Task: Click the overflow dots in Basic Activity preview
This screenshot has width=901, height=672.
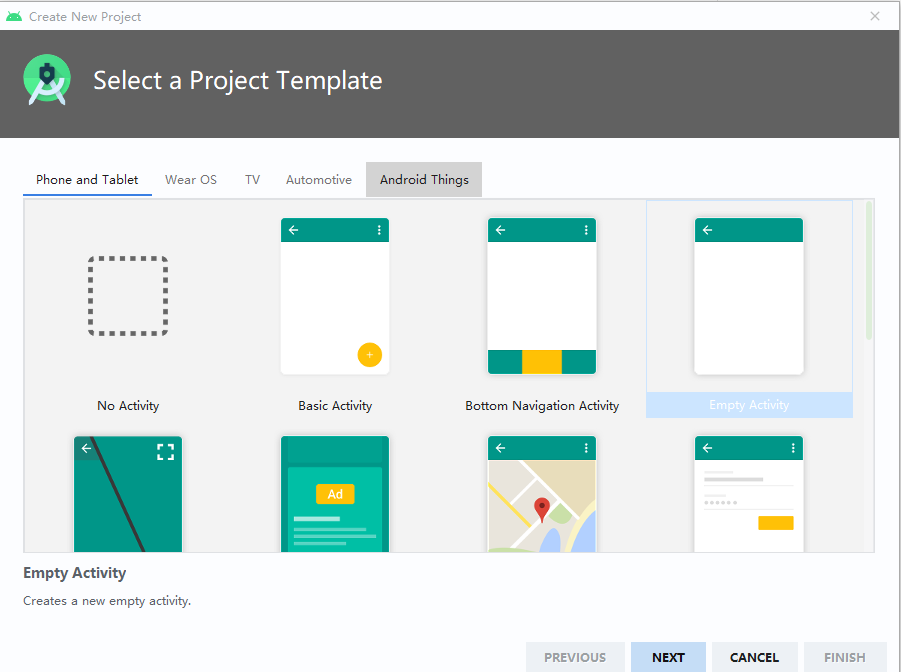Action: click(379, 230)
